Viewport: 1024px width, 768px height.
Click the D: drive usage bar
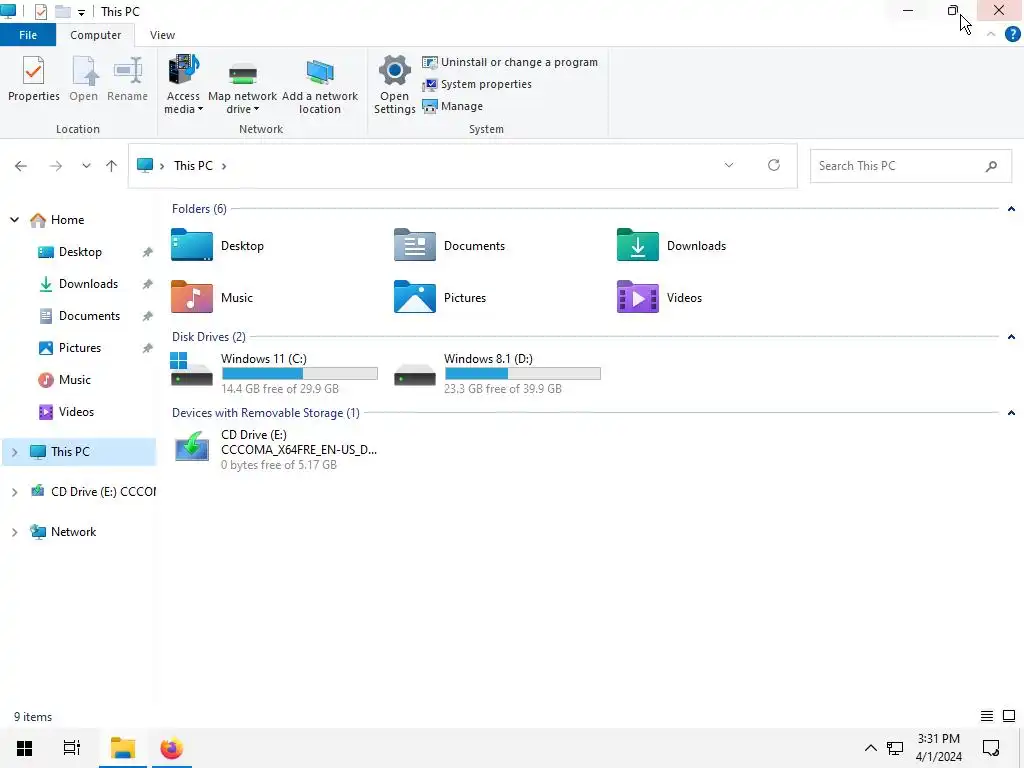522,374
